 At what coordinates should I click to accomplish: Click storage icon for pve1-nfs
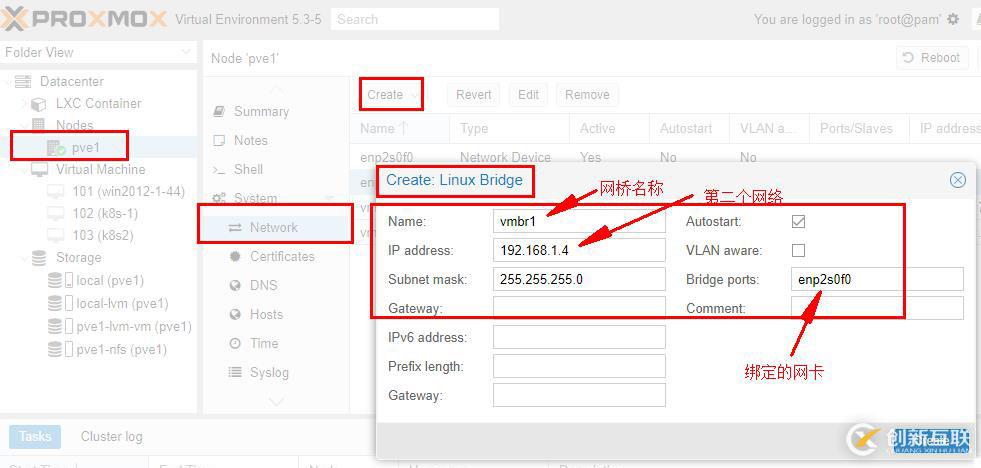(60, 349)
